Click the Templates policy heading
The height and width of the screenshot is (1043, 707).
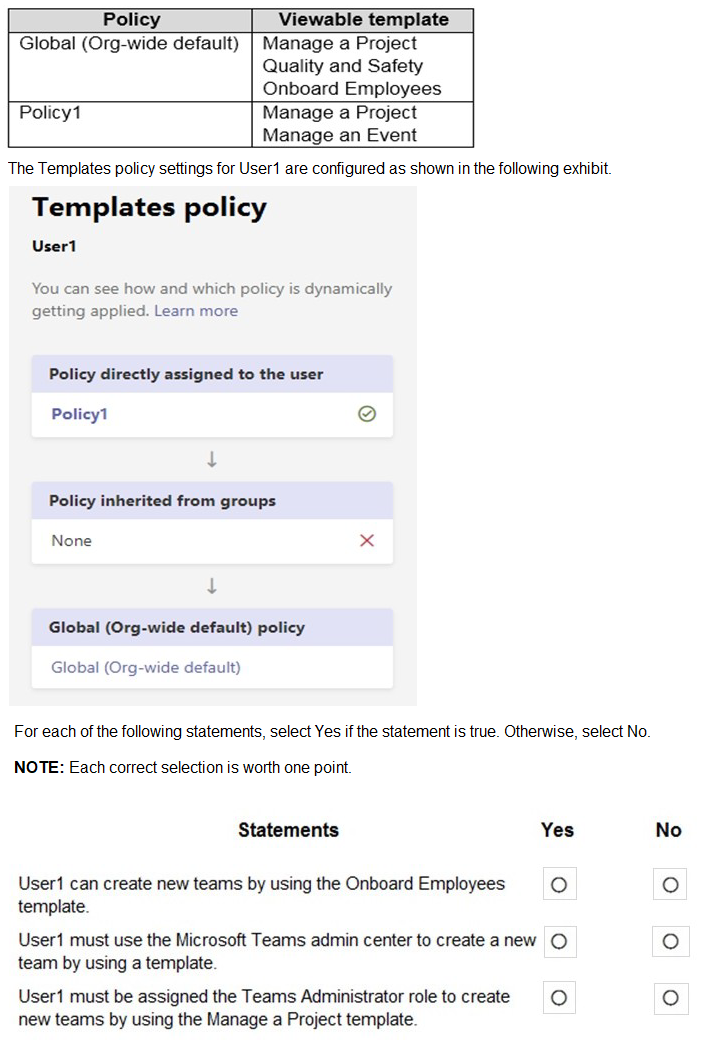149,208
